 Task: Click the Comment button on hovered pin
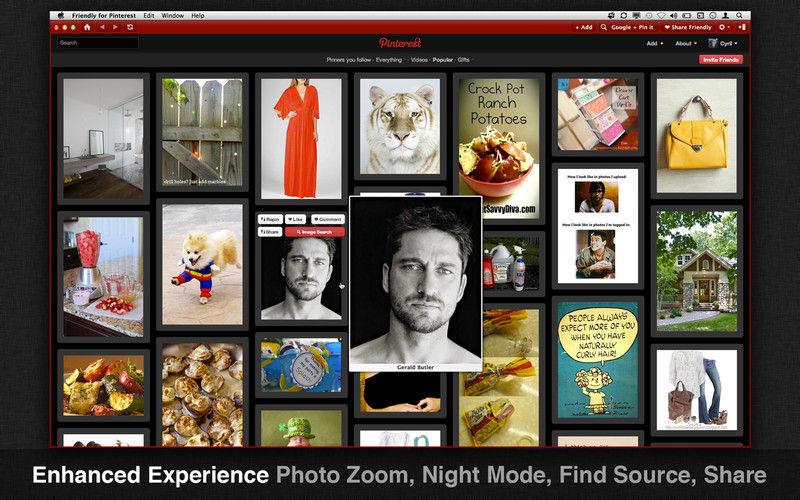(328, 219)
